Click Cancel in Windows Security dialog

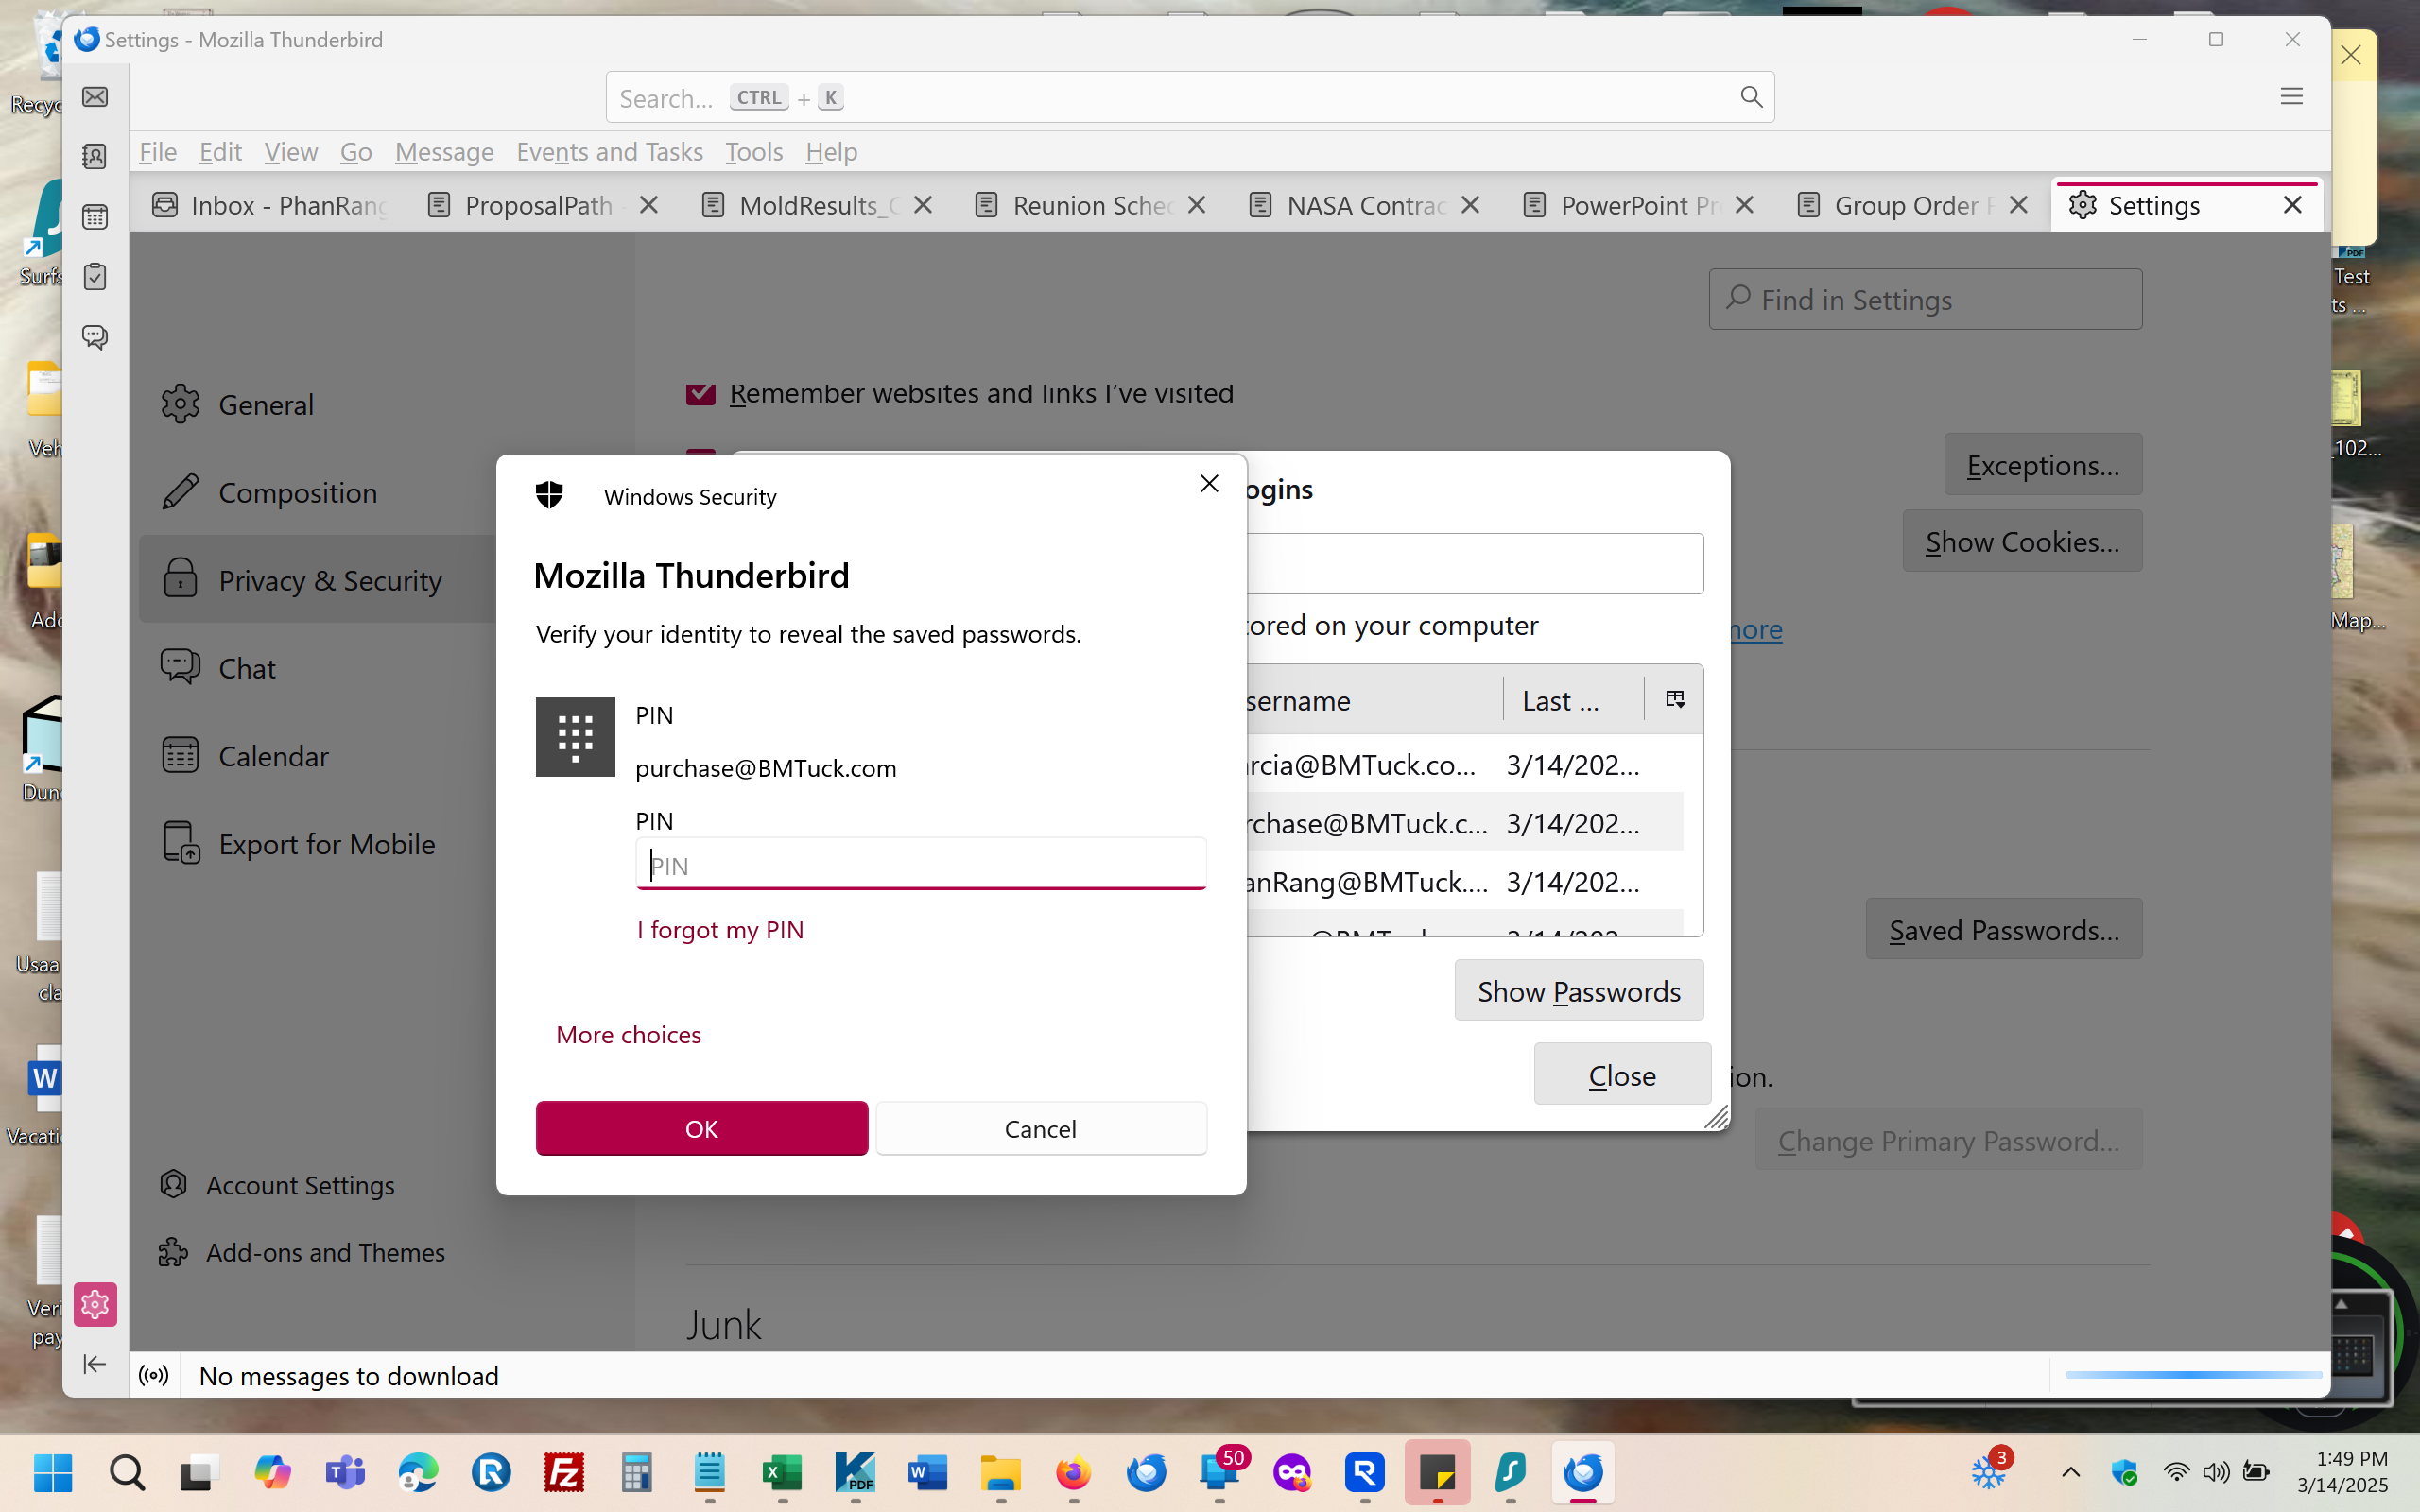point(1041,1128)
